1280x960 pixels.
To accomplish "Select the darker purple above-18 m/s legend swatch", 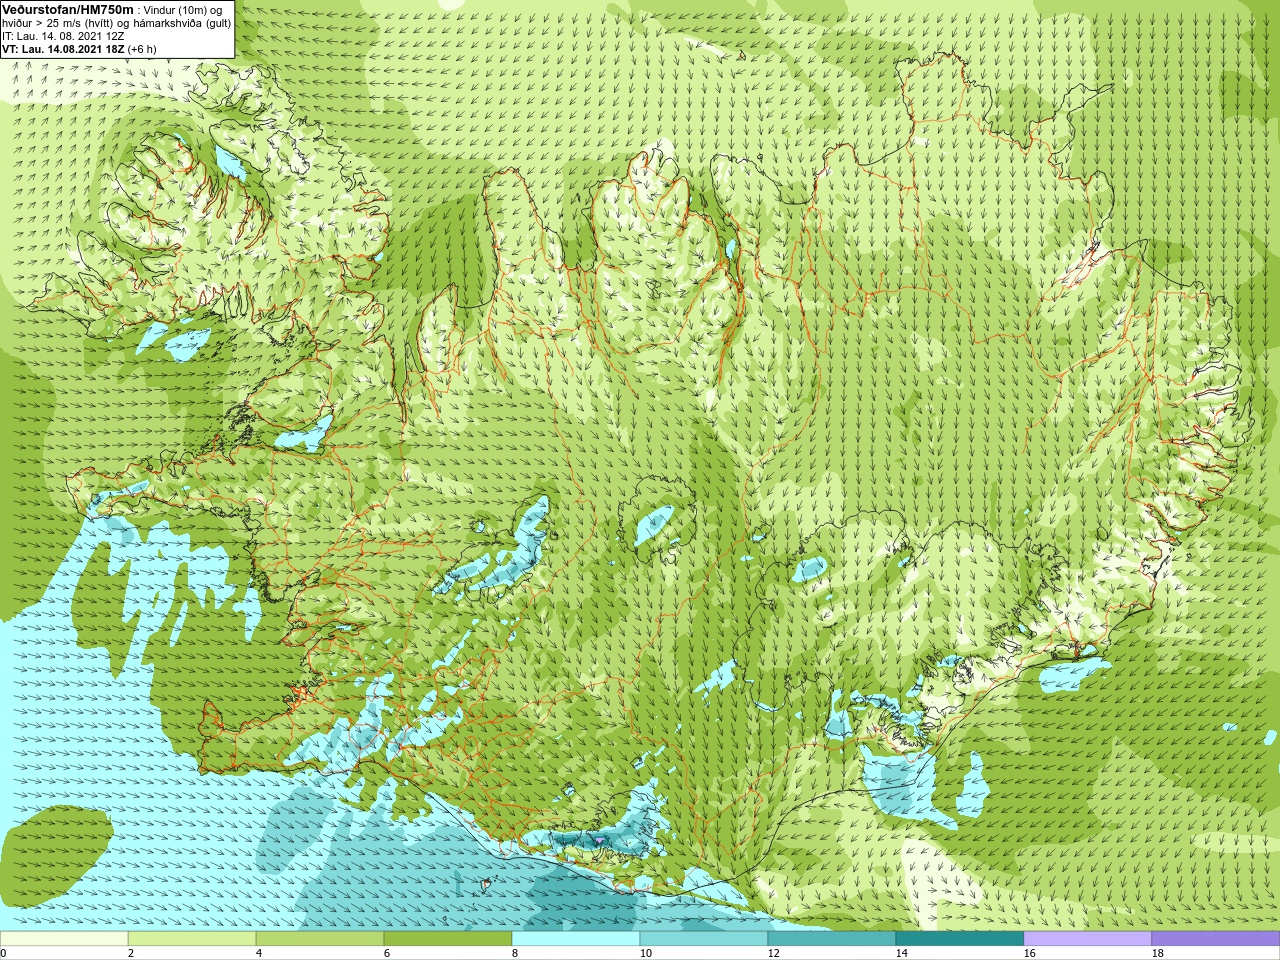I will pyautogui.click(x=1216, y=939).
